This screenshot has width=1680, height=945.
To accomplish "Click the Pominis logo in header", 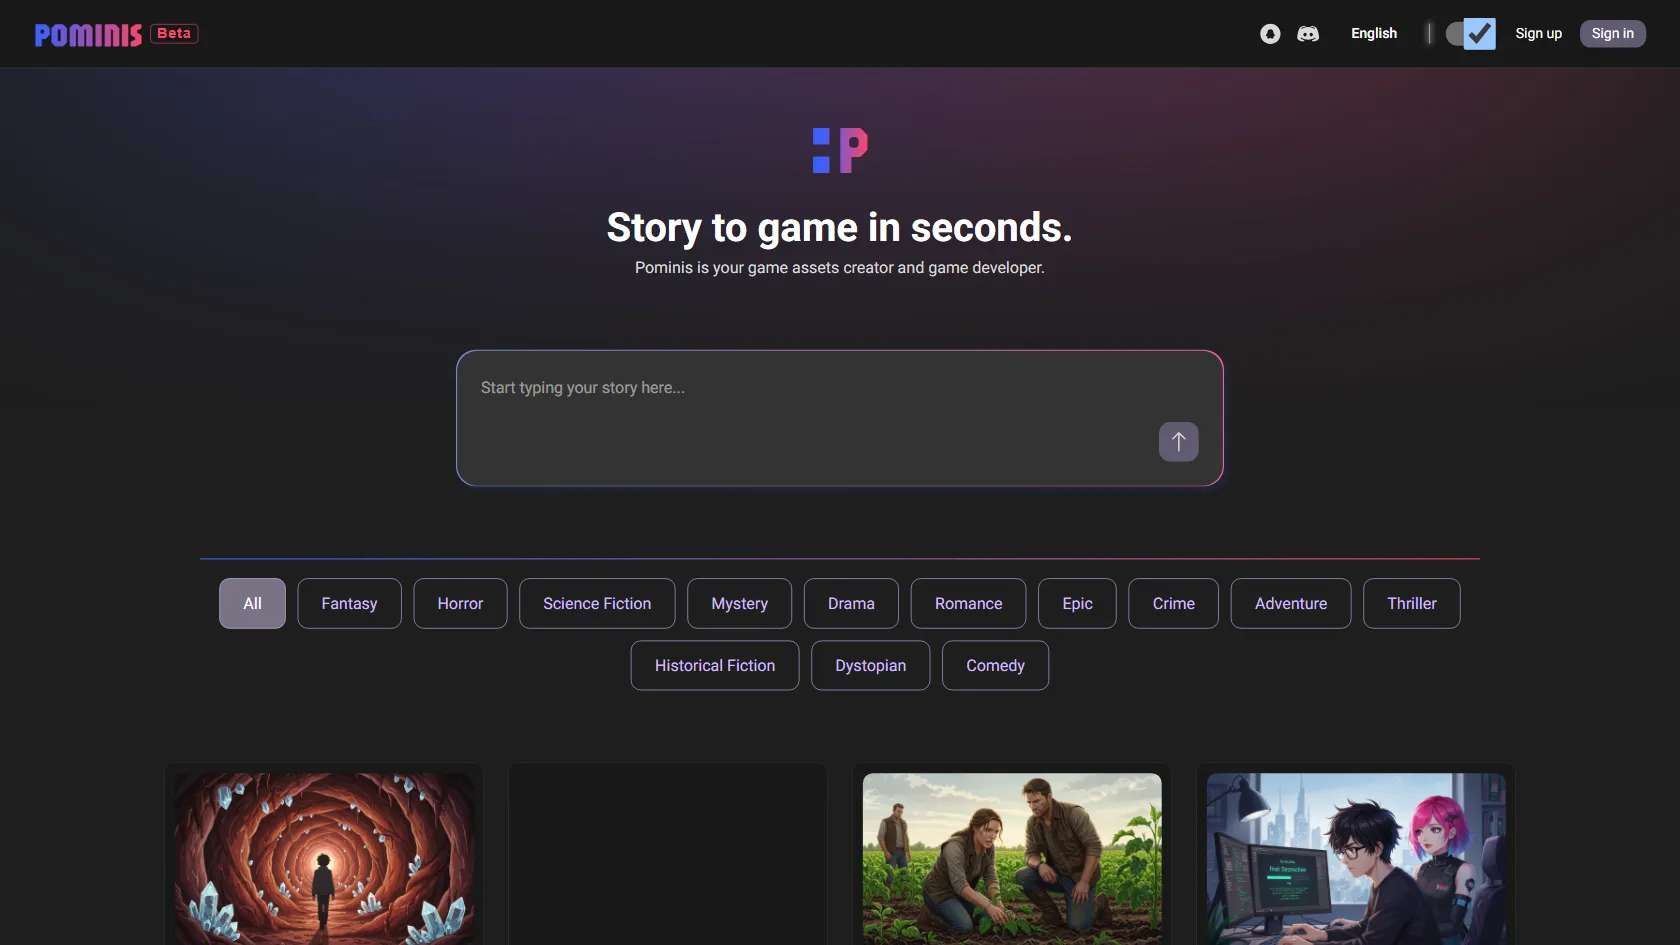I will point(88,35).
